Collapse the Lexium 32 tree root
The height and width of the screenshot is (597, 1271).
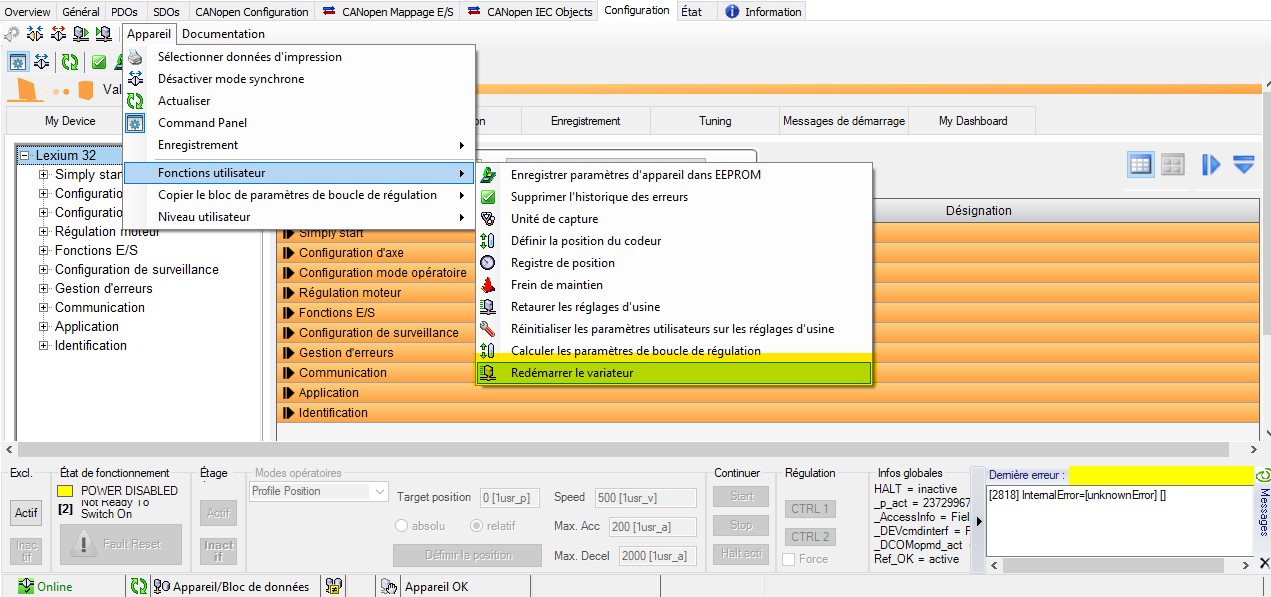click(25, 156)
